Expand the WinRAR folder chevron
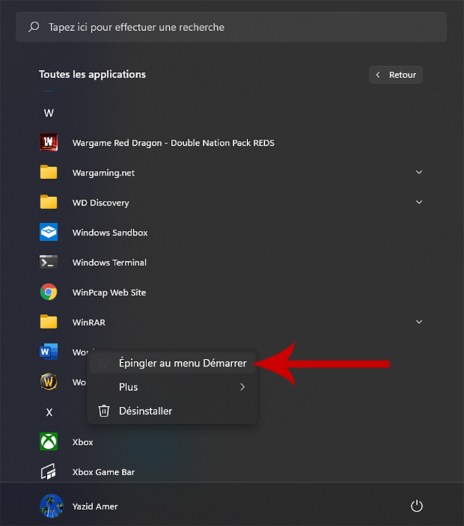The width and height of the screenshot is (464, 526). (419, 322)
